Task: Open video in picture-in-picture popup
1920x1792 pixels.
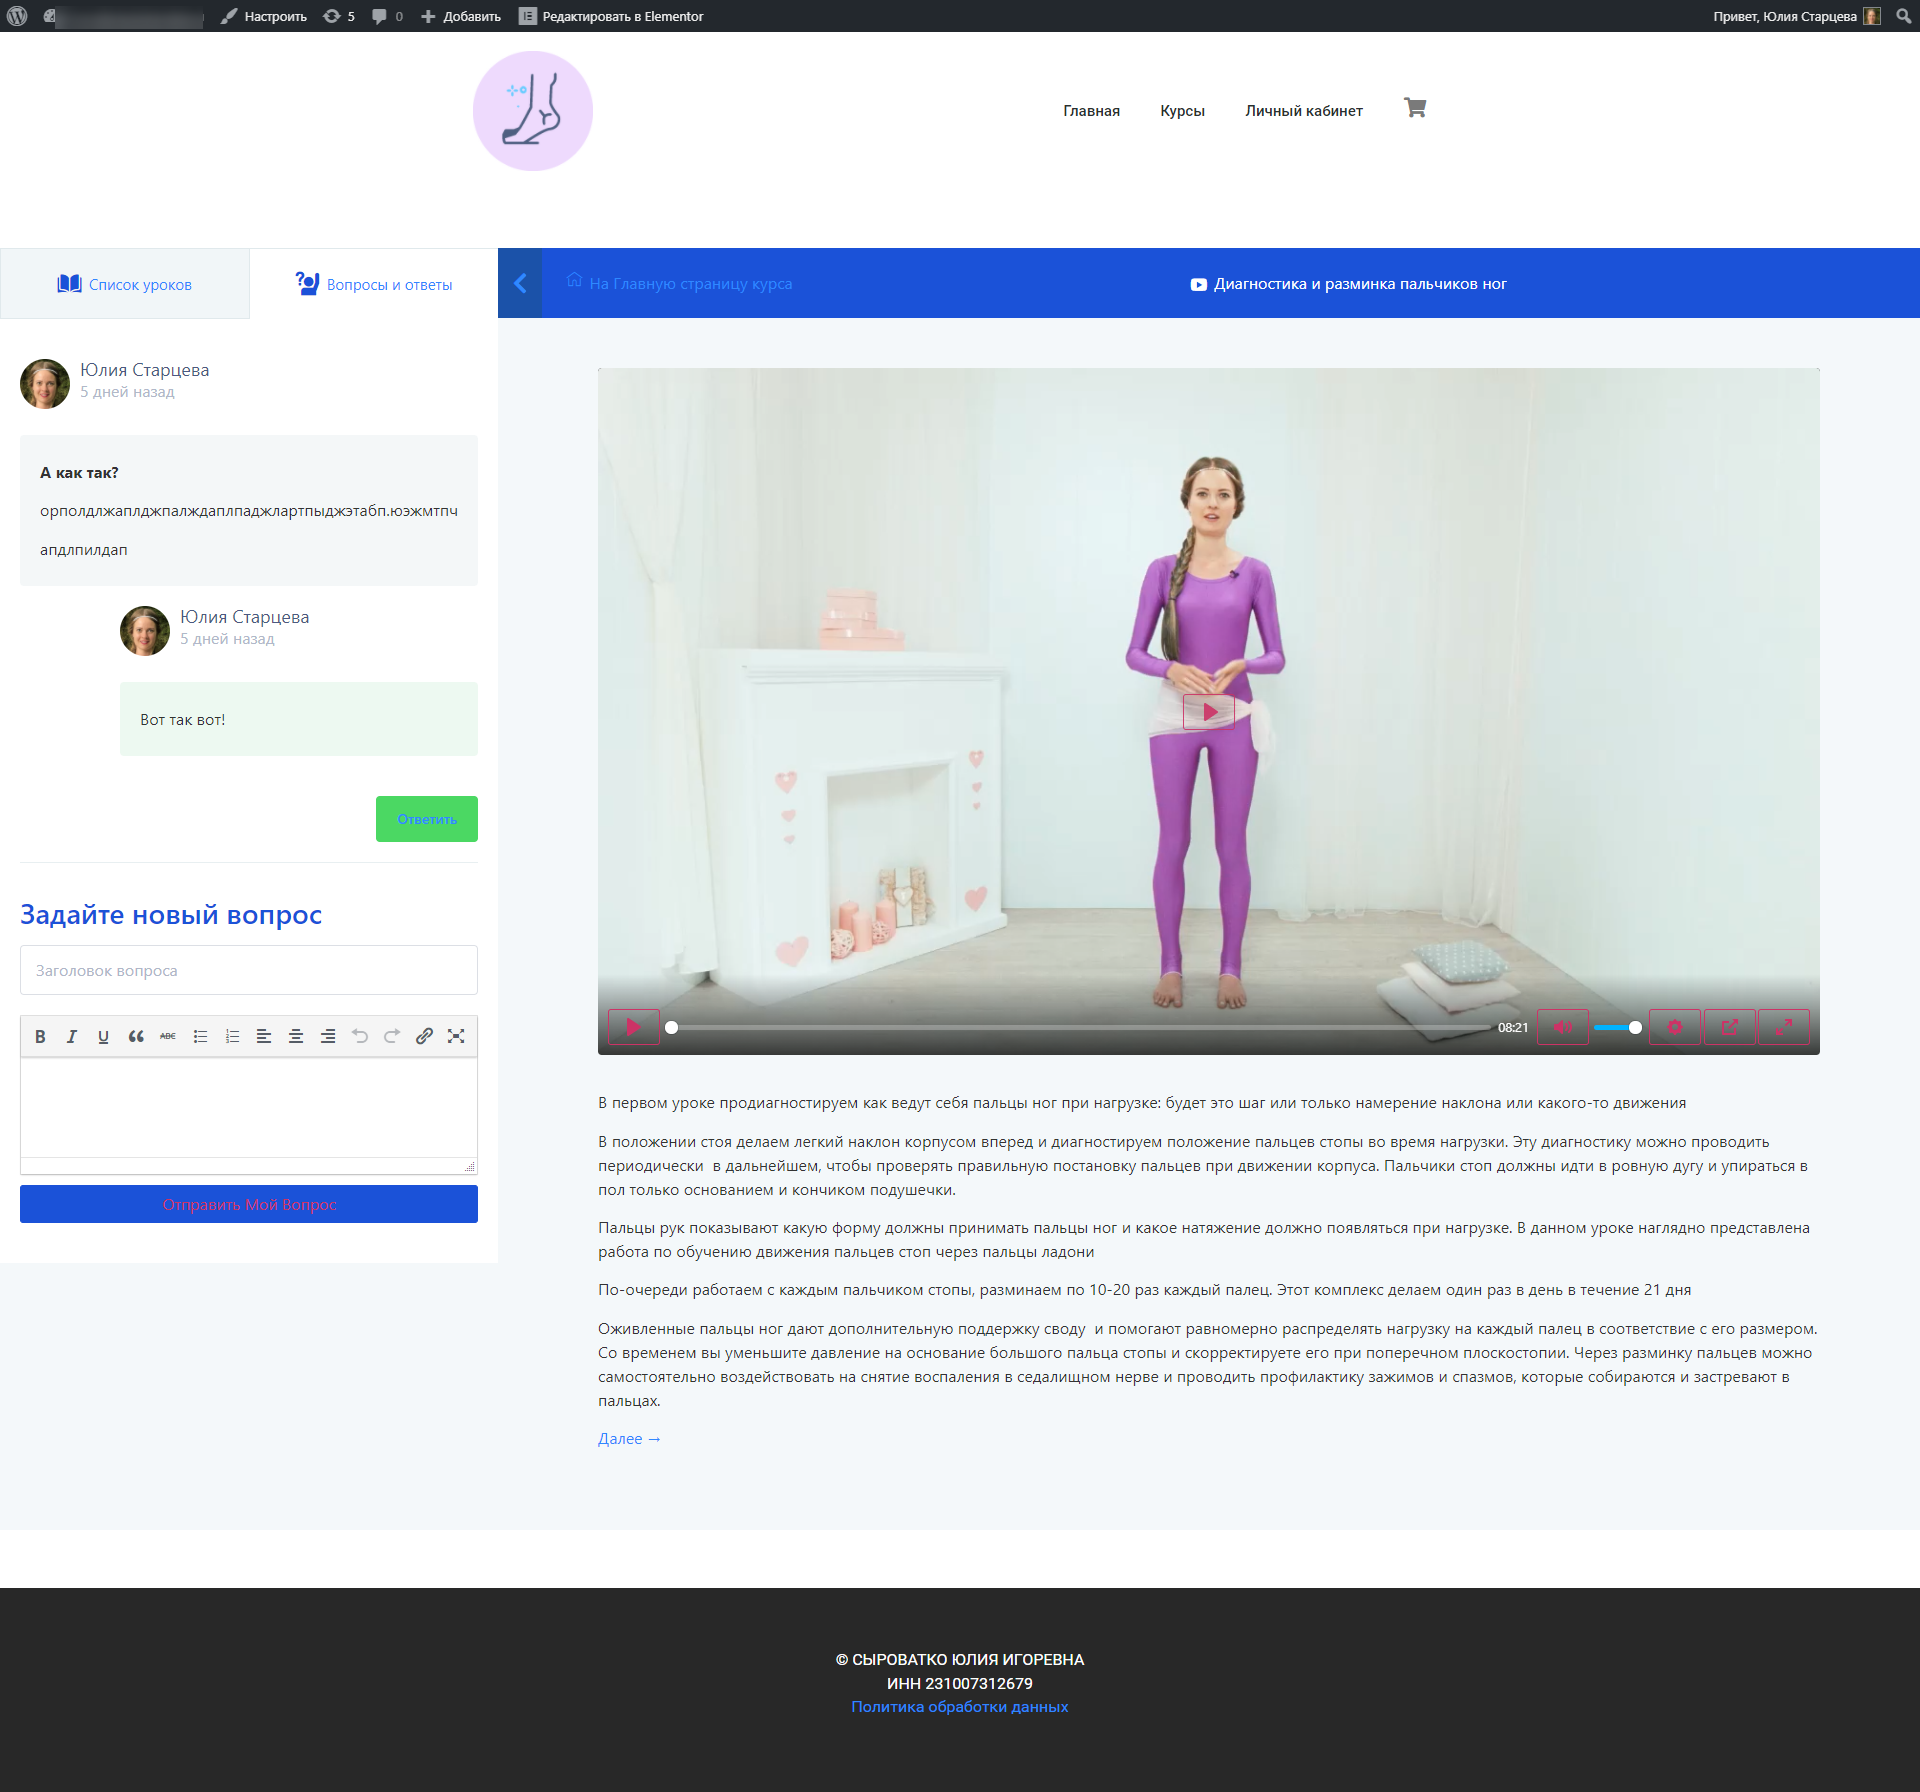Action: (1729, 1027)
